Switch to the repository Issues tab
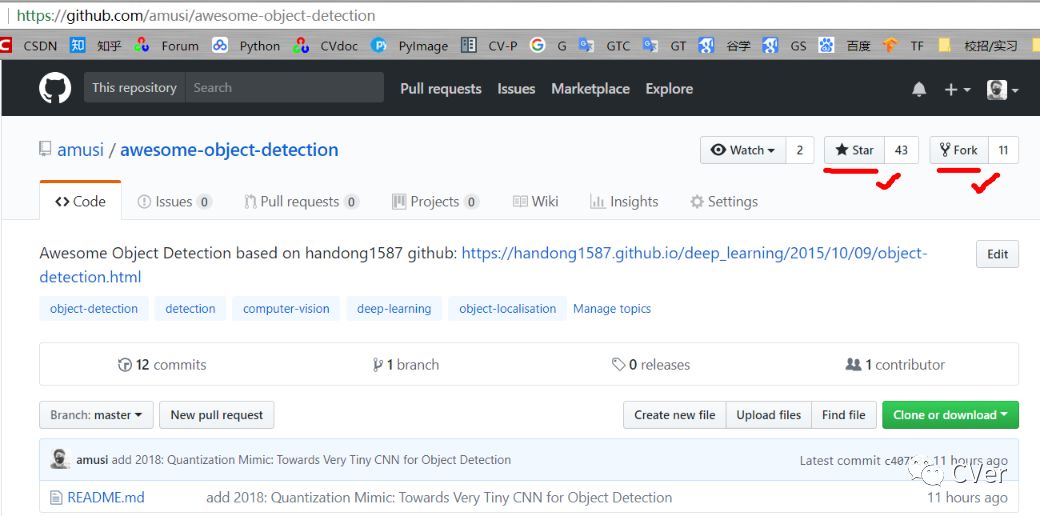This screenshot has width=1040, height=516. [174, 202]
